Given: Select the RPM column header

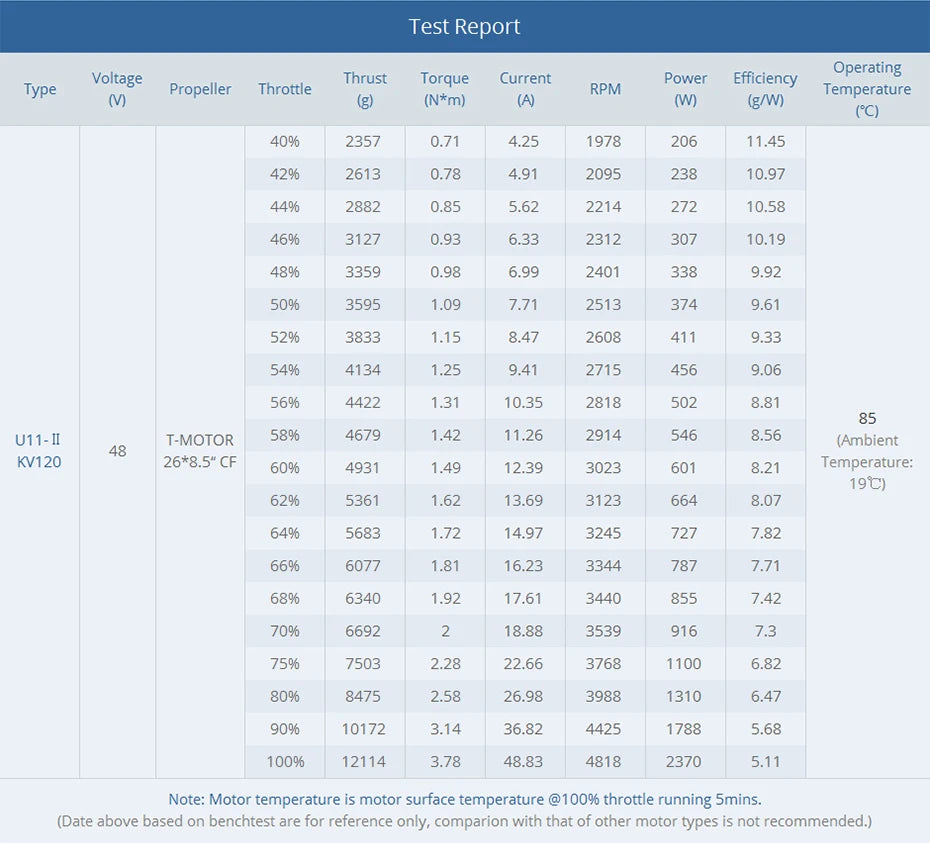Looking at the screenshot, I should click(605, 89).
